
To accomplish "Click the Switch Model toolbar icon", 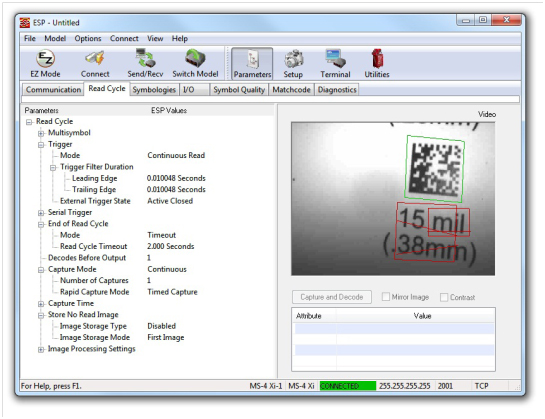I will (x=195, y=64).
